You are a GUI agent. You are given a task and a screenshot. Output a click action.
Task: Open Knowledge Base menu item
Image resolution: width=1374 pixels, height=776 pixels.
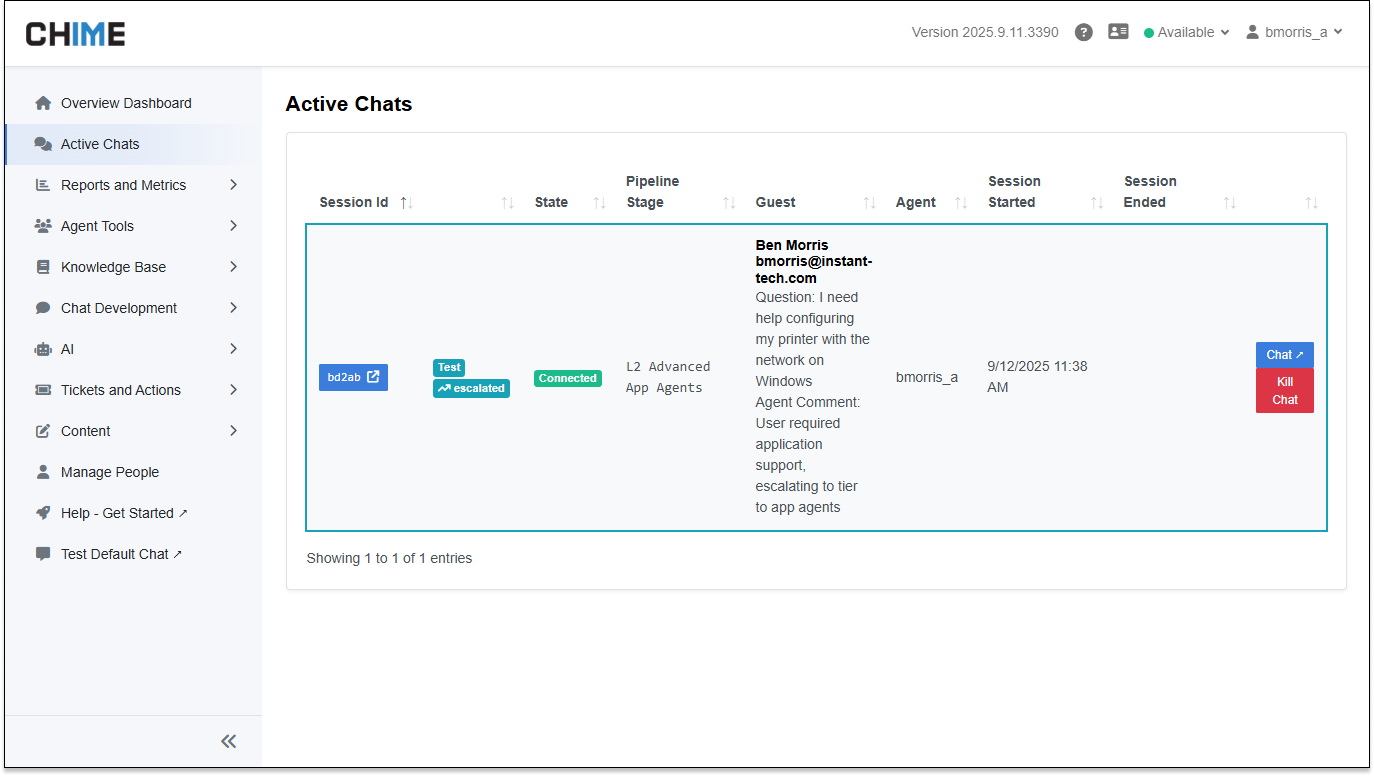(x=134, y=267)
